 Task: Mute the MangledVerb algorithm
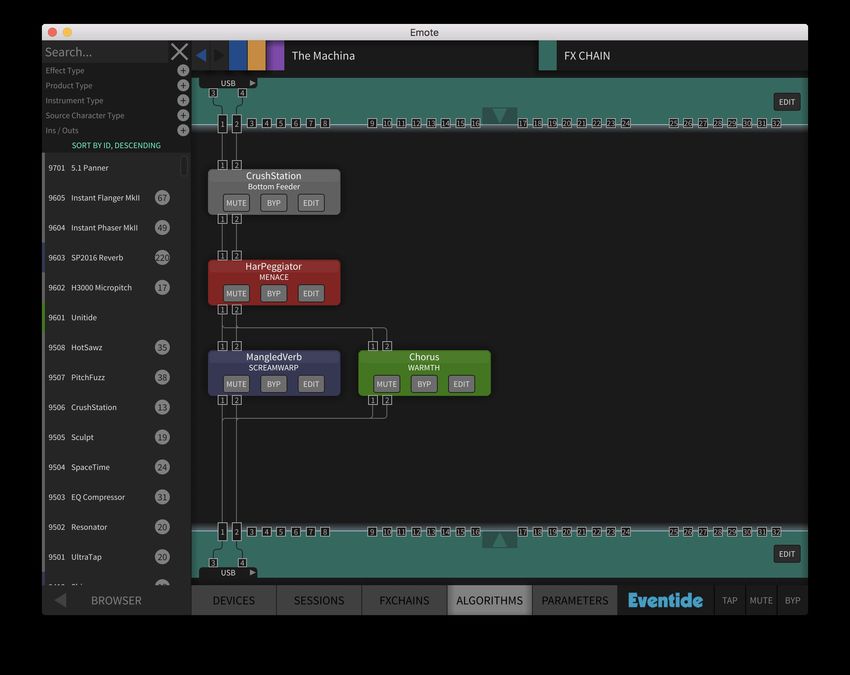pyautogui.click(x=236, y=384)
